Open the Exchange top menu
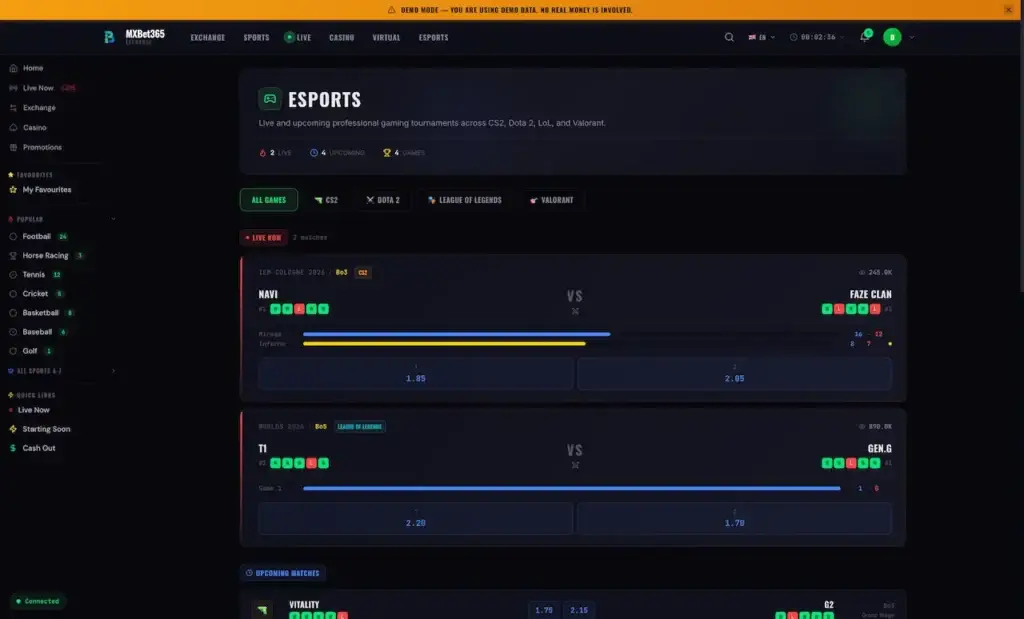1024x619 pixels. click(x=208, y=37)
